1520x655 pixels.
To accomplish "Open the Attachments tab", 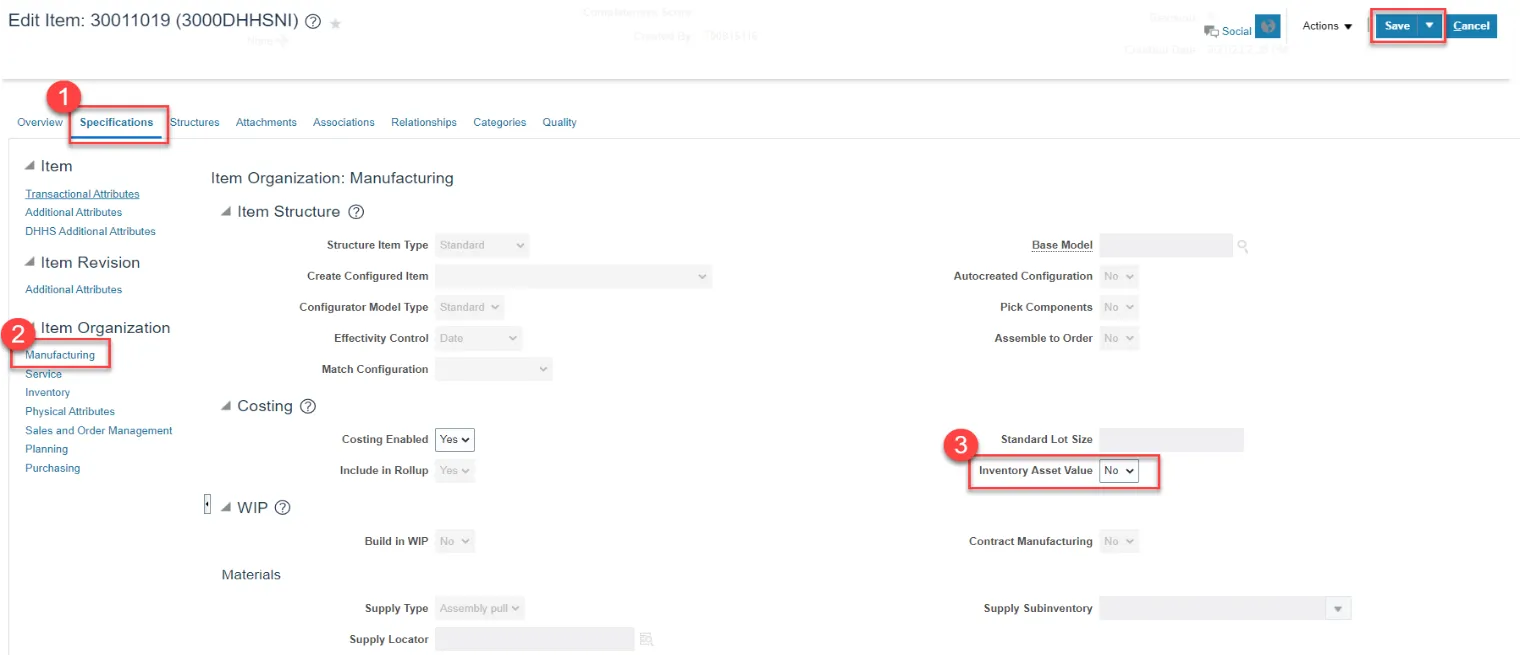I will pyautogui.click(x=266, y=122).
